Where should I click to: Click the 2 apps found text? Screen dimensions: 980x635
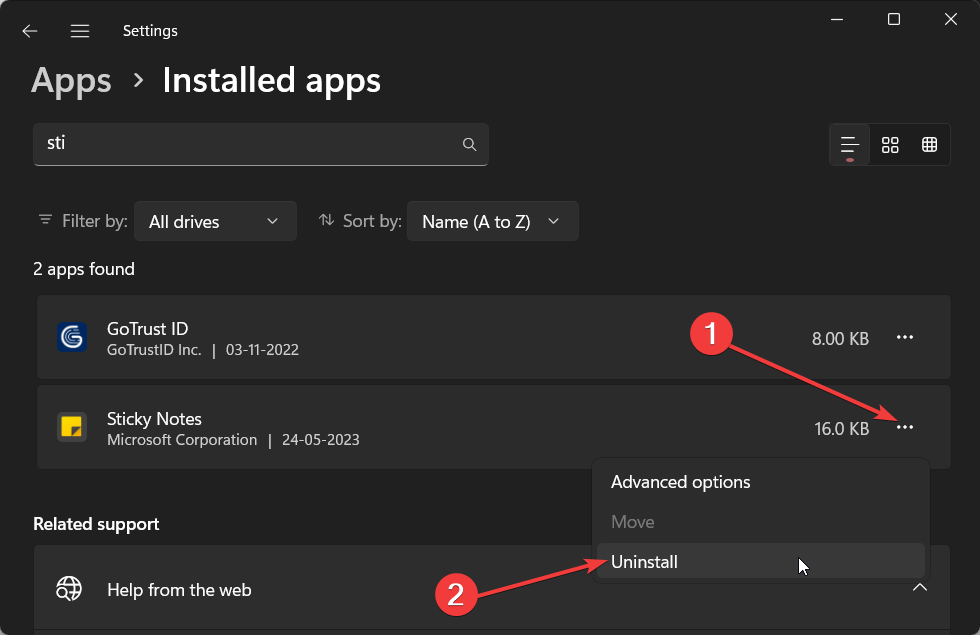(x=84, y=269)
